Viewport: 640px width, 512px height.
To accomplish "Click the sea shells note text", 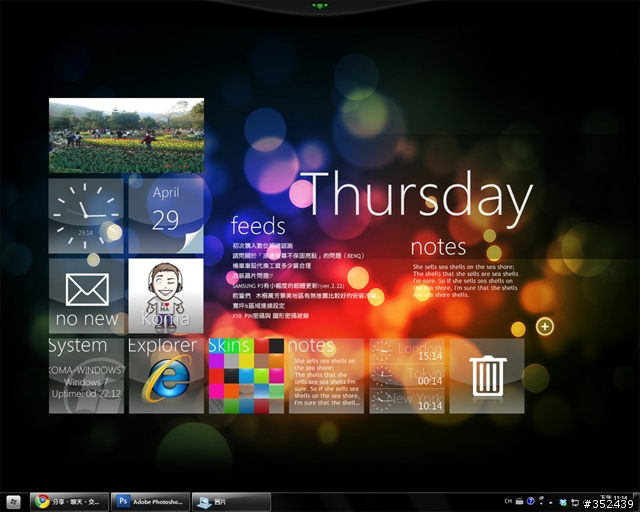I will pyautogui.click(x=465, y=280).
